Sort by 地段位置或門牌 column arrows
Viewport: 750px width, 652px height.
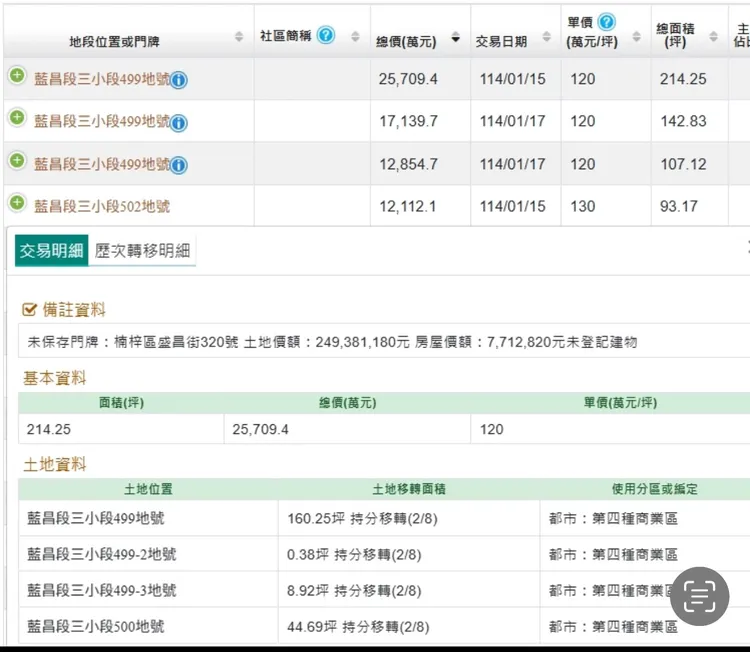239,36
